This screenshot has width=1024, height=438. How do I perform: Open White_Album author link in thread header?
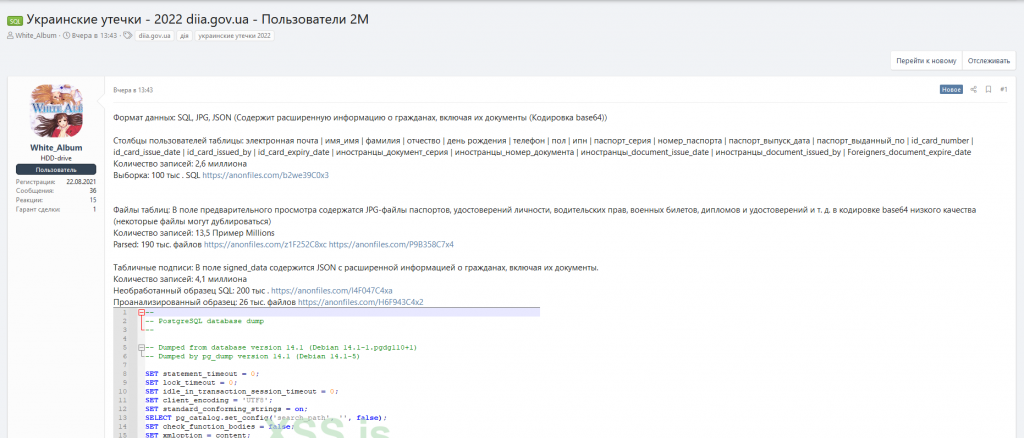click(x=37, y=35)
